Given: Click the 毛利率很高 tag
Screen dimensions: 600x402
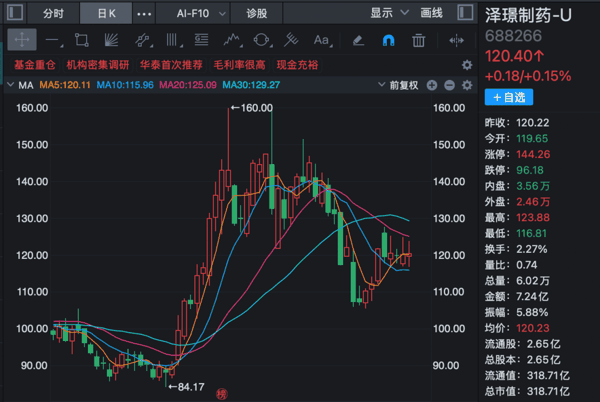Looking at the screenshot, I should [239, 65].
